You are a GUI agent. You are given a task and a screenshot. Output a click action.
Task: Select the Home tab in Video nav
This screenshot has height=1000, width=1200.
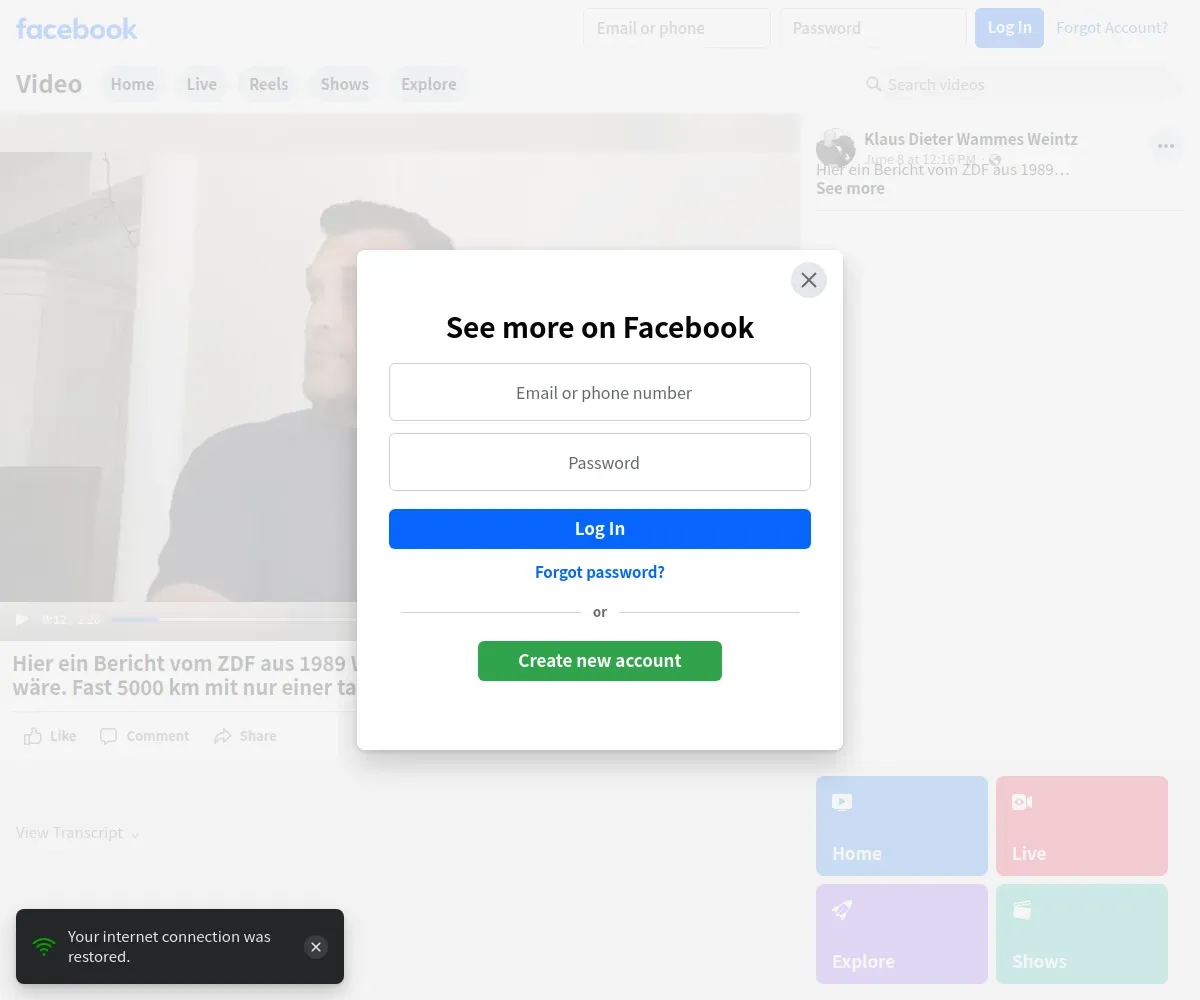click(133, 84)
